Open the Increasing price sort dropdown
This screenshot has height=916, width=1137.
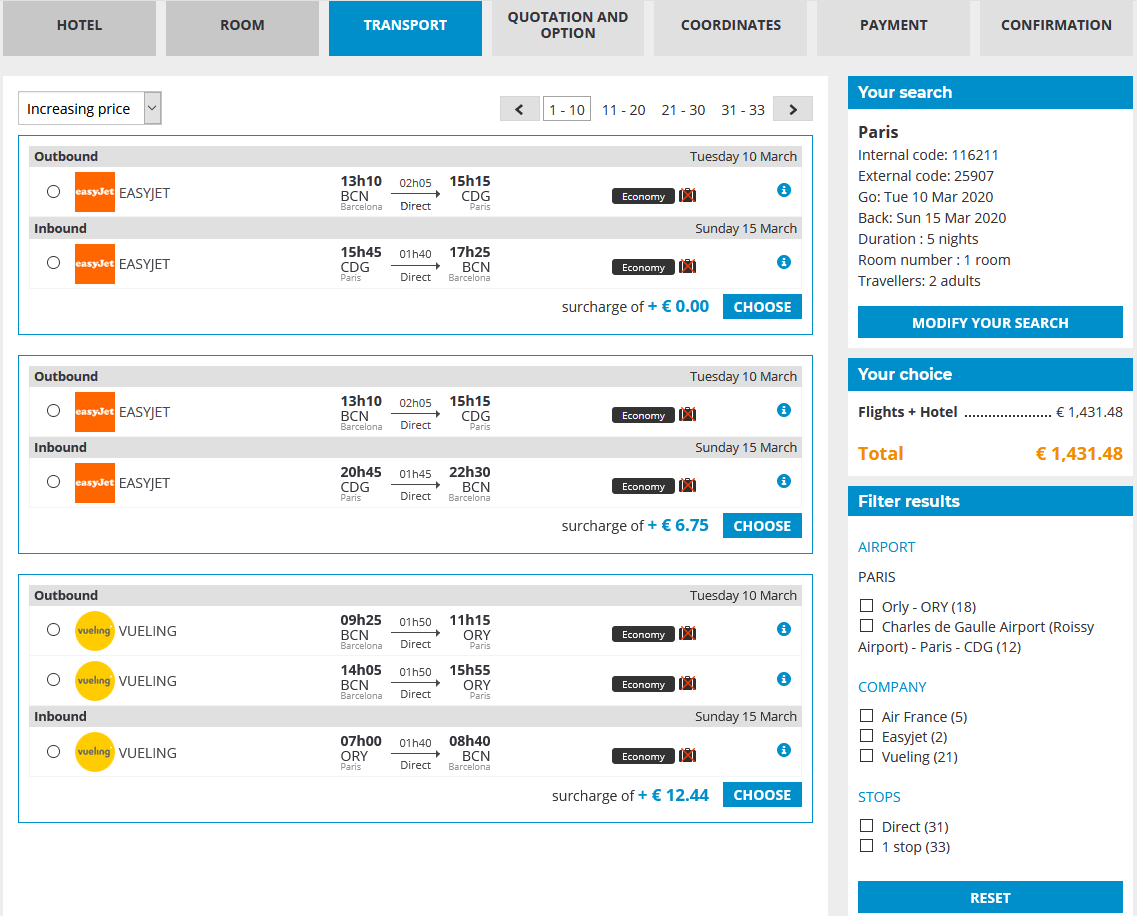click(90, 108)
